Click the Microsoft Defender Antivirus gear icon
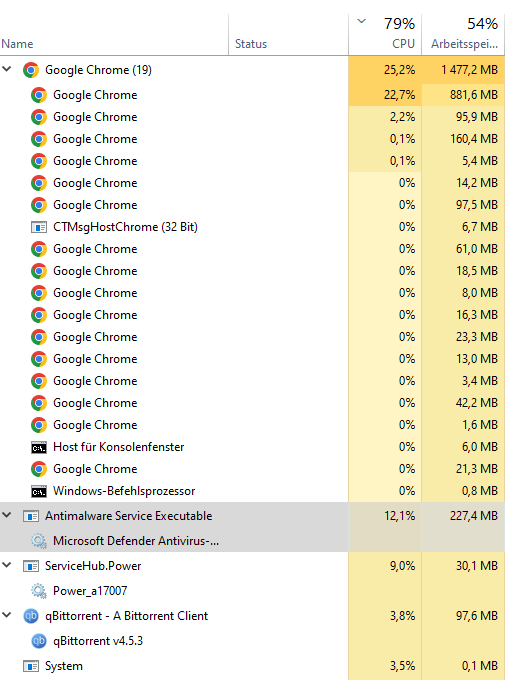Screen dimensions: 506x681 point(39,541)
